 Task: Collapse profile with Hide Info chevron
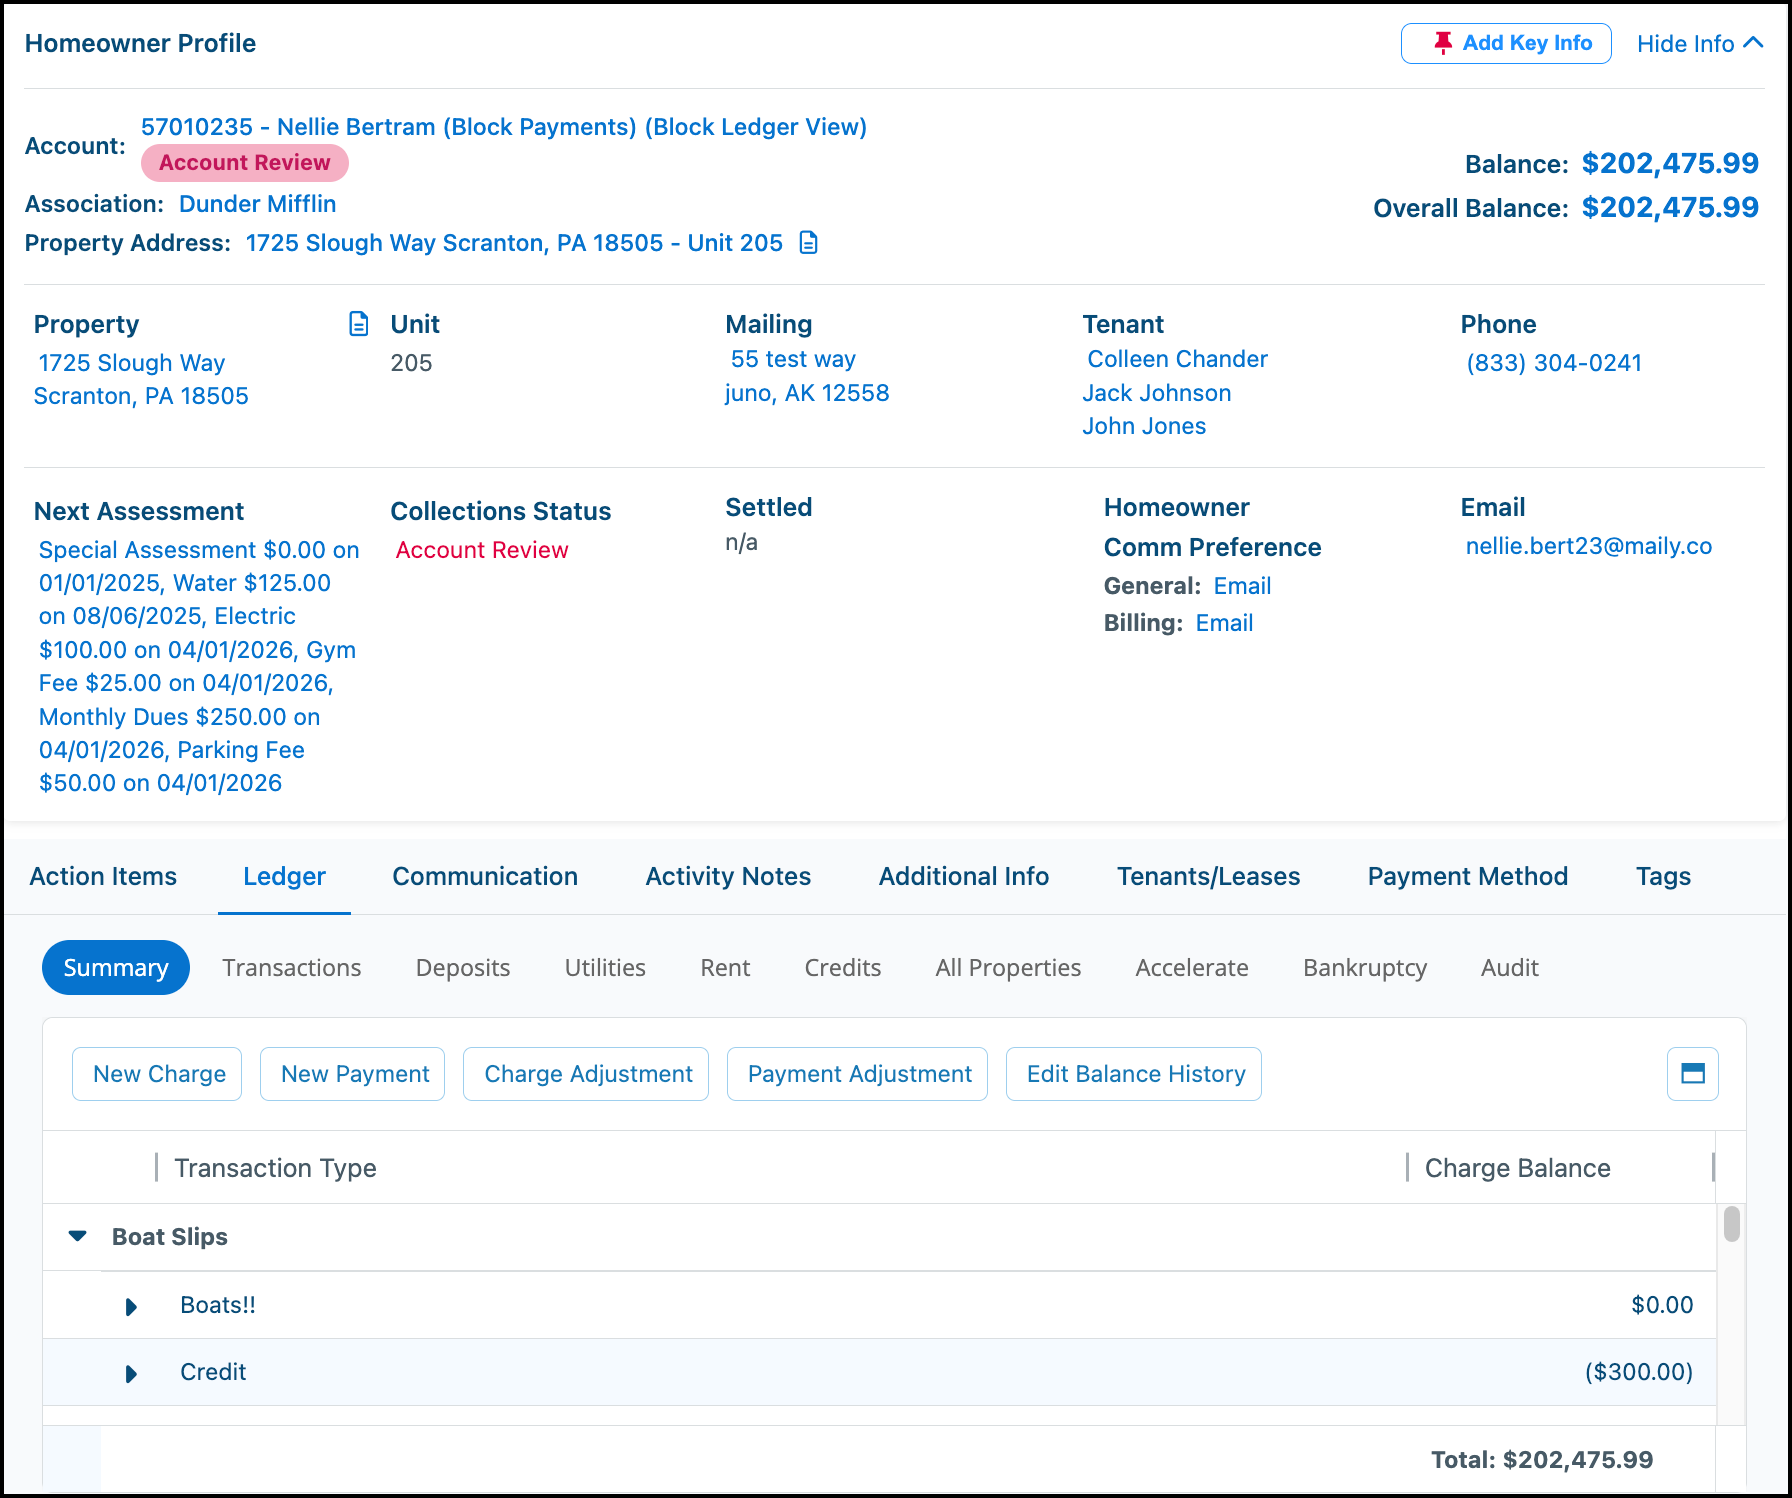(1753, 43)
